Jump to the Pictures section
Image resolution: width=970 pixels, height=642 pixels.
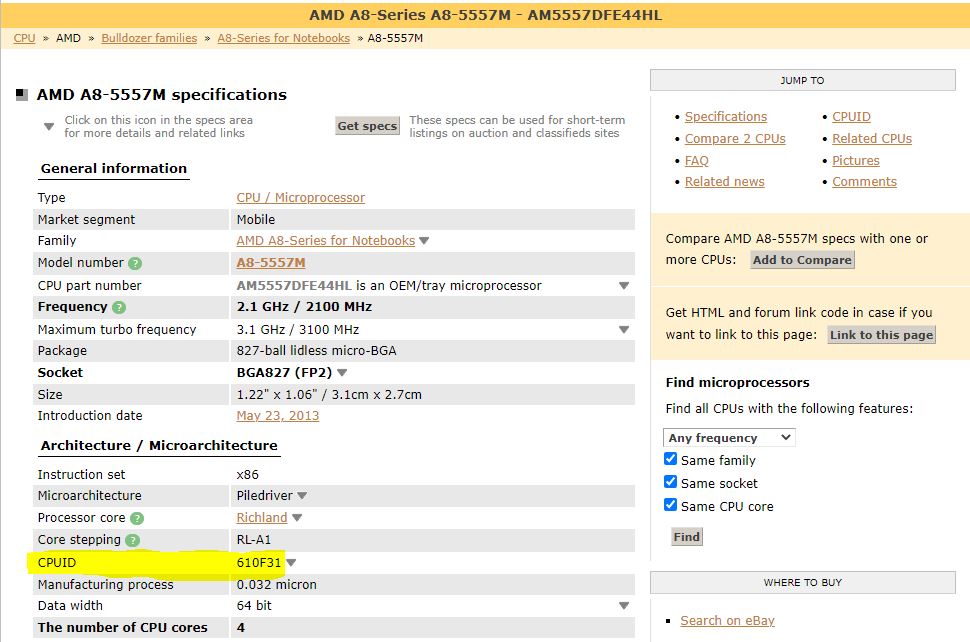(856, 161)
